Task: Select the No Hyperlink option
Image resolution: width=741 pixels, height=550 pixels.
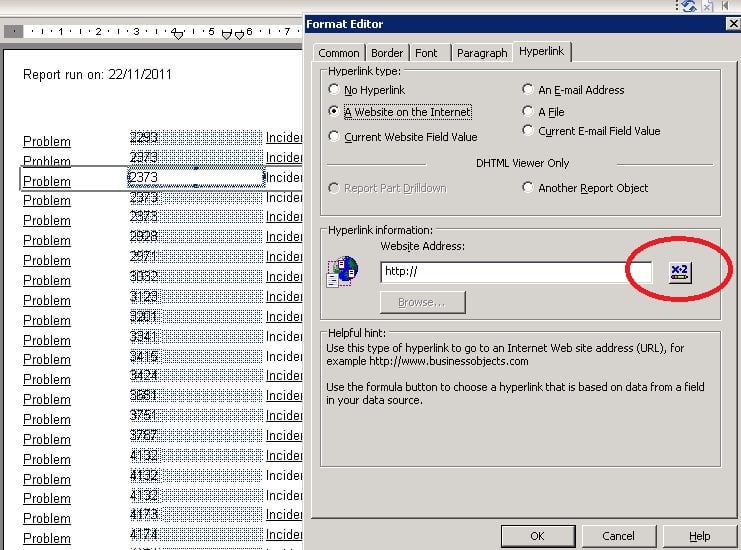Action: [x=335, y=90]
